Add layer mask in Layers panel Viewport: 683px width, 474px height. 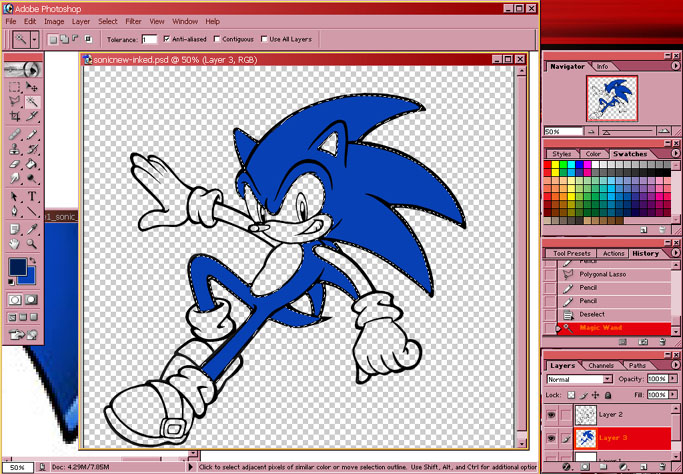point(583,467)
